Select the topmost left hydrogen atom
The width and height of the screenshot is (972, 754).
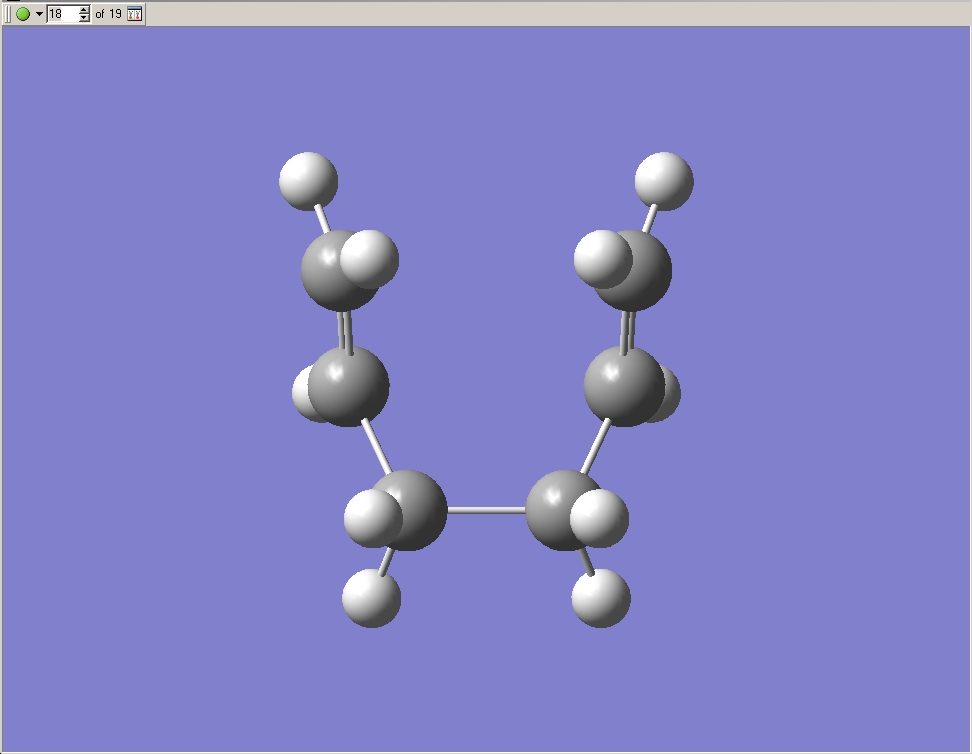(x=308, y=181)
